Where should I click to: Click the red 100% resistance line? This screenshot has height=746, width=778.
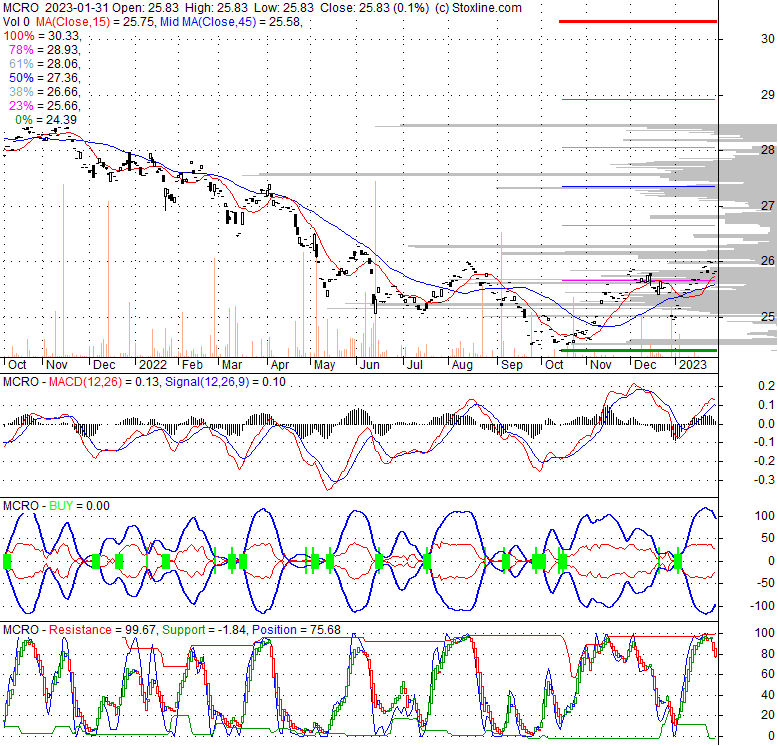click(x=638, y=21)
